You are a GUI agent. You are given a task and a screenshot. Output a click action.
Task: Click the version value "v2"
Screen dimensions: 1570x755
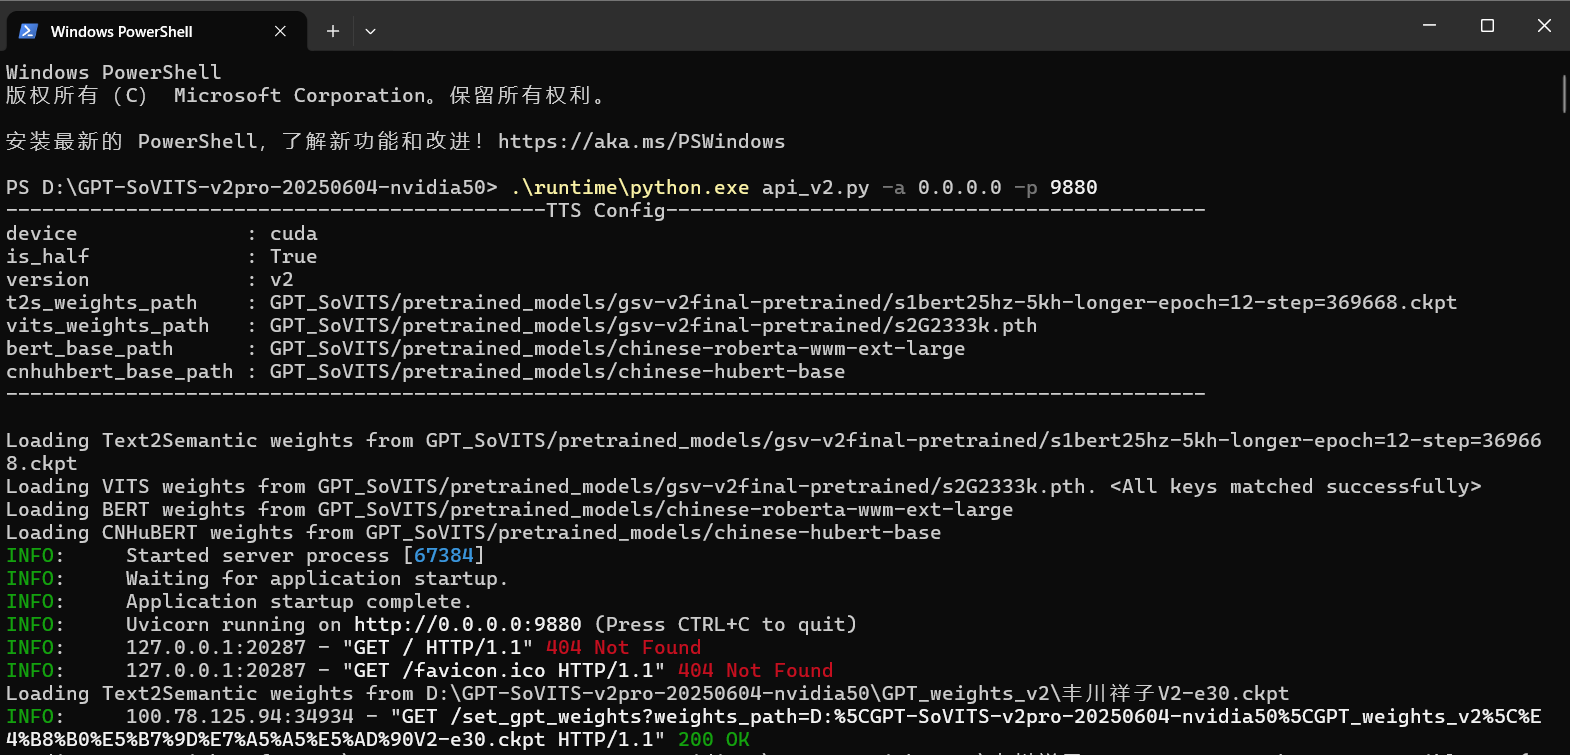coord(282,279)
